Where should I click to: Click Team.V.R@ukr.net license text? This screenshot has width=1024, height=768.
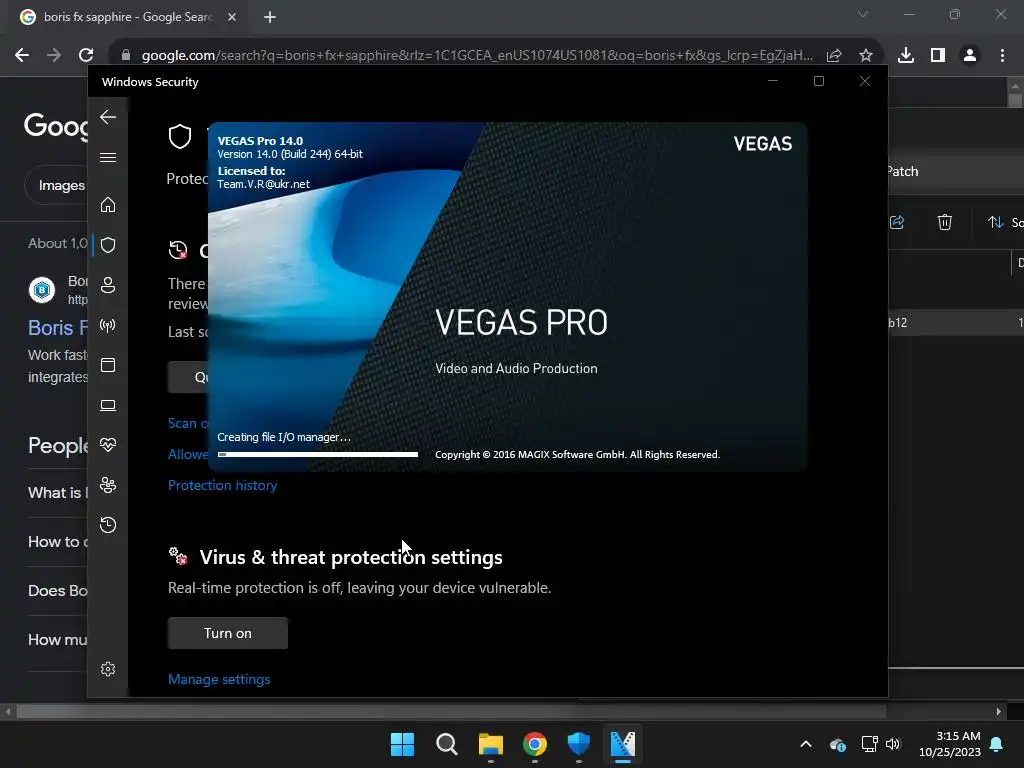263,184
